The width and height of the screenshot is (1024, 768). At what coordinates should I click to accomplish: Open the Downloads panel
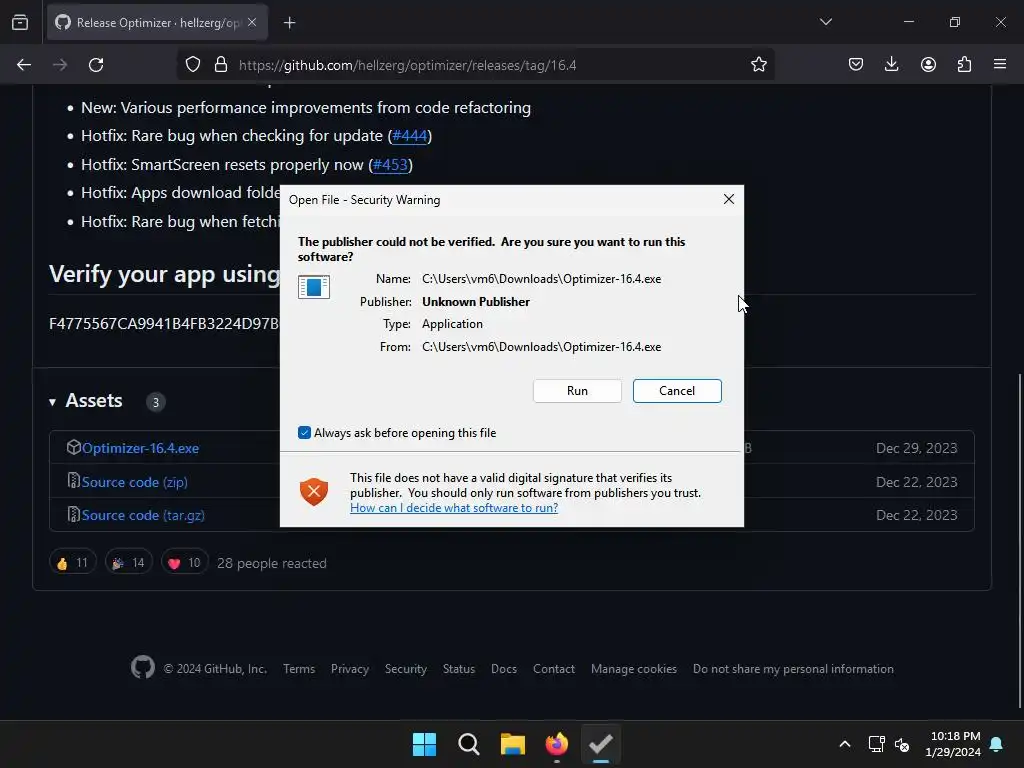coord(891,65)
